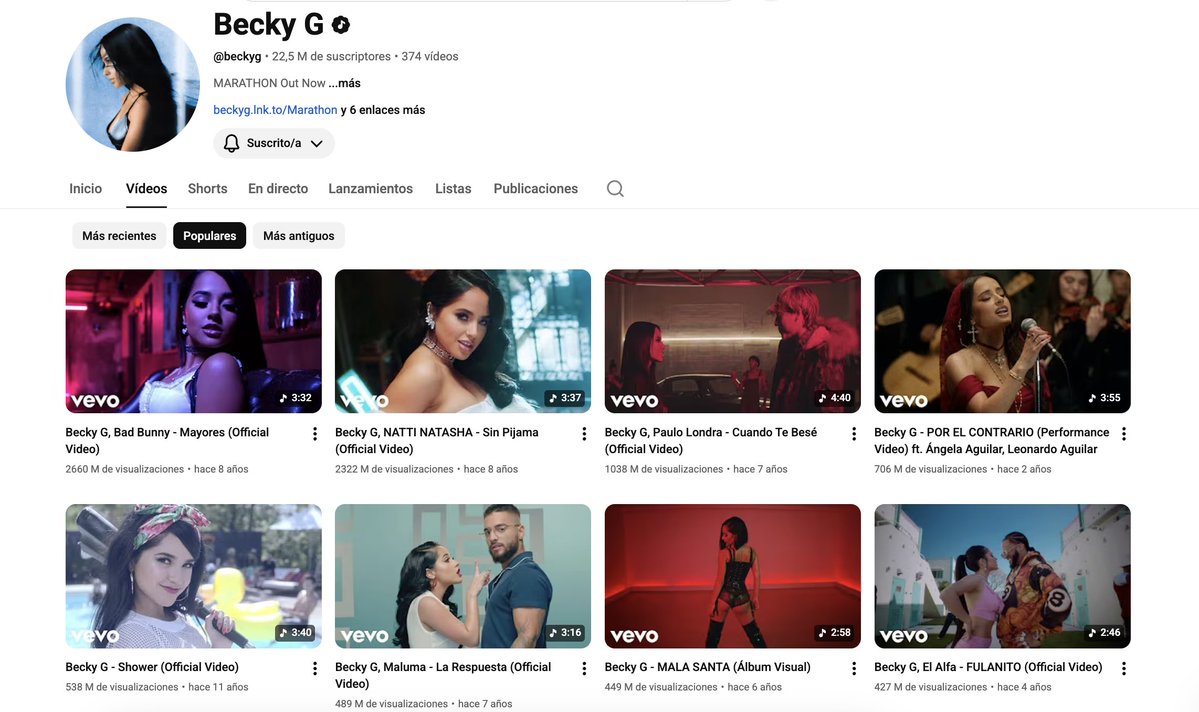The image size is (1199, 712).
Task: Click '2322 M de visualizaciones' text
Action: coord(394,469)
